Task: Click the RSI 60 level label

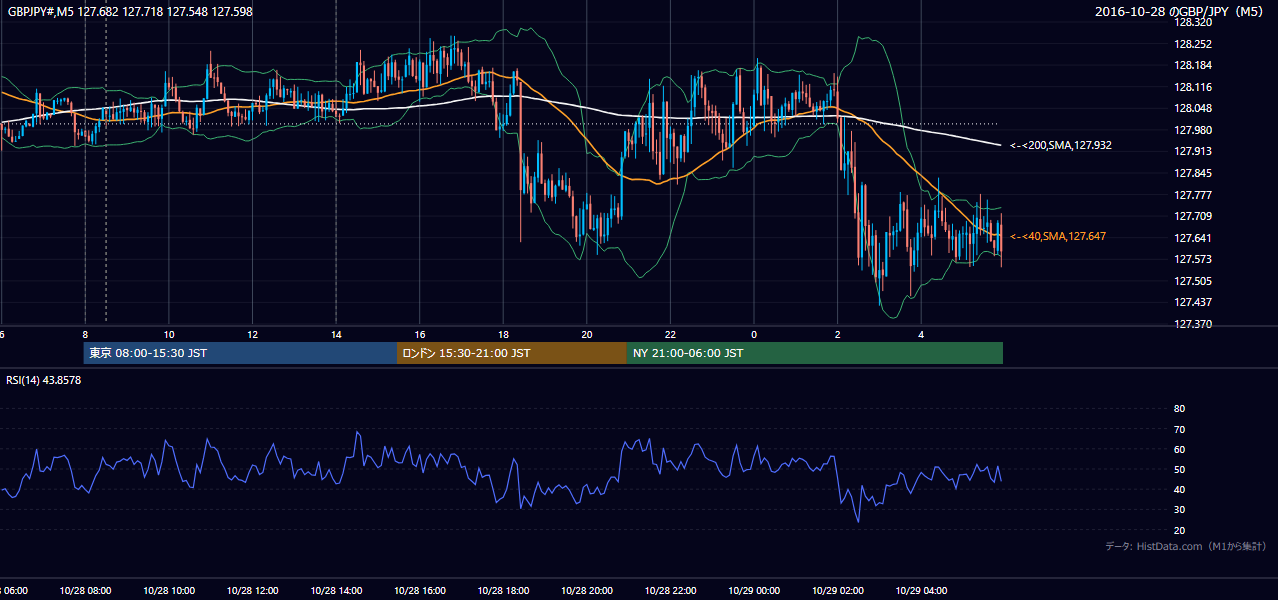Action: (x=1179, y=449)
